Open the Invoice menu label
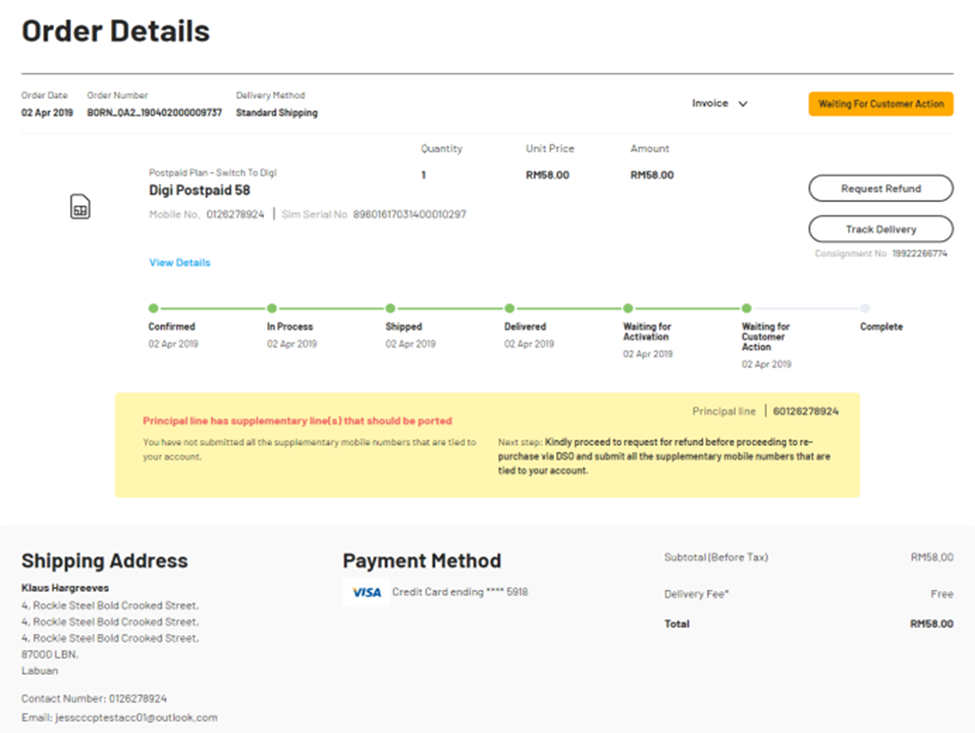 (709, 103)
